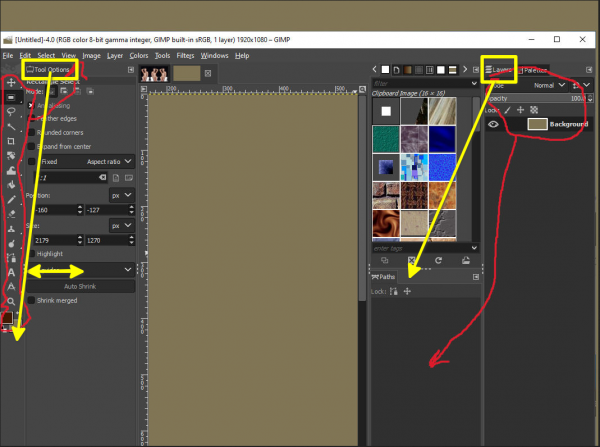This screenshot has height=447, width=600.
Task: Click the Size width field 2179
Action: [x=56, y=240]
